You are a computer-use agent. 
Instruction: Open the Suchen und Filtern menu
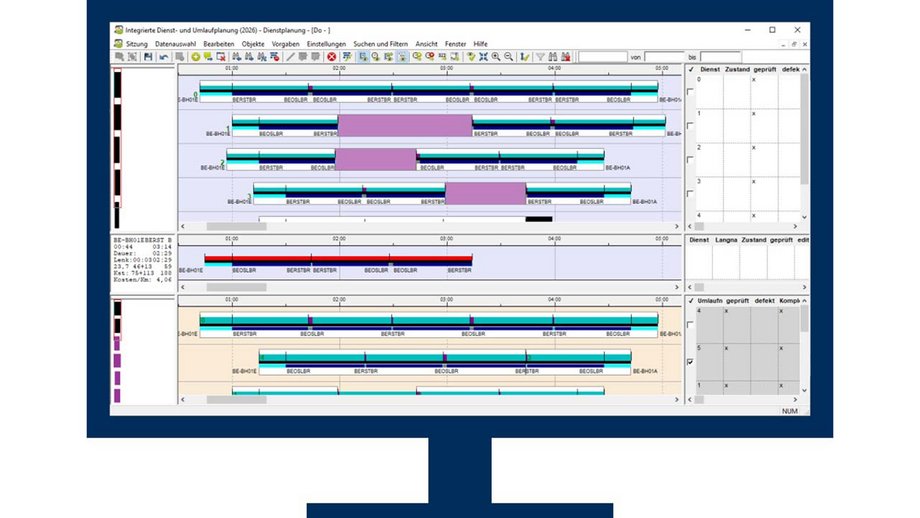378,44
